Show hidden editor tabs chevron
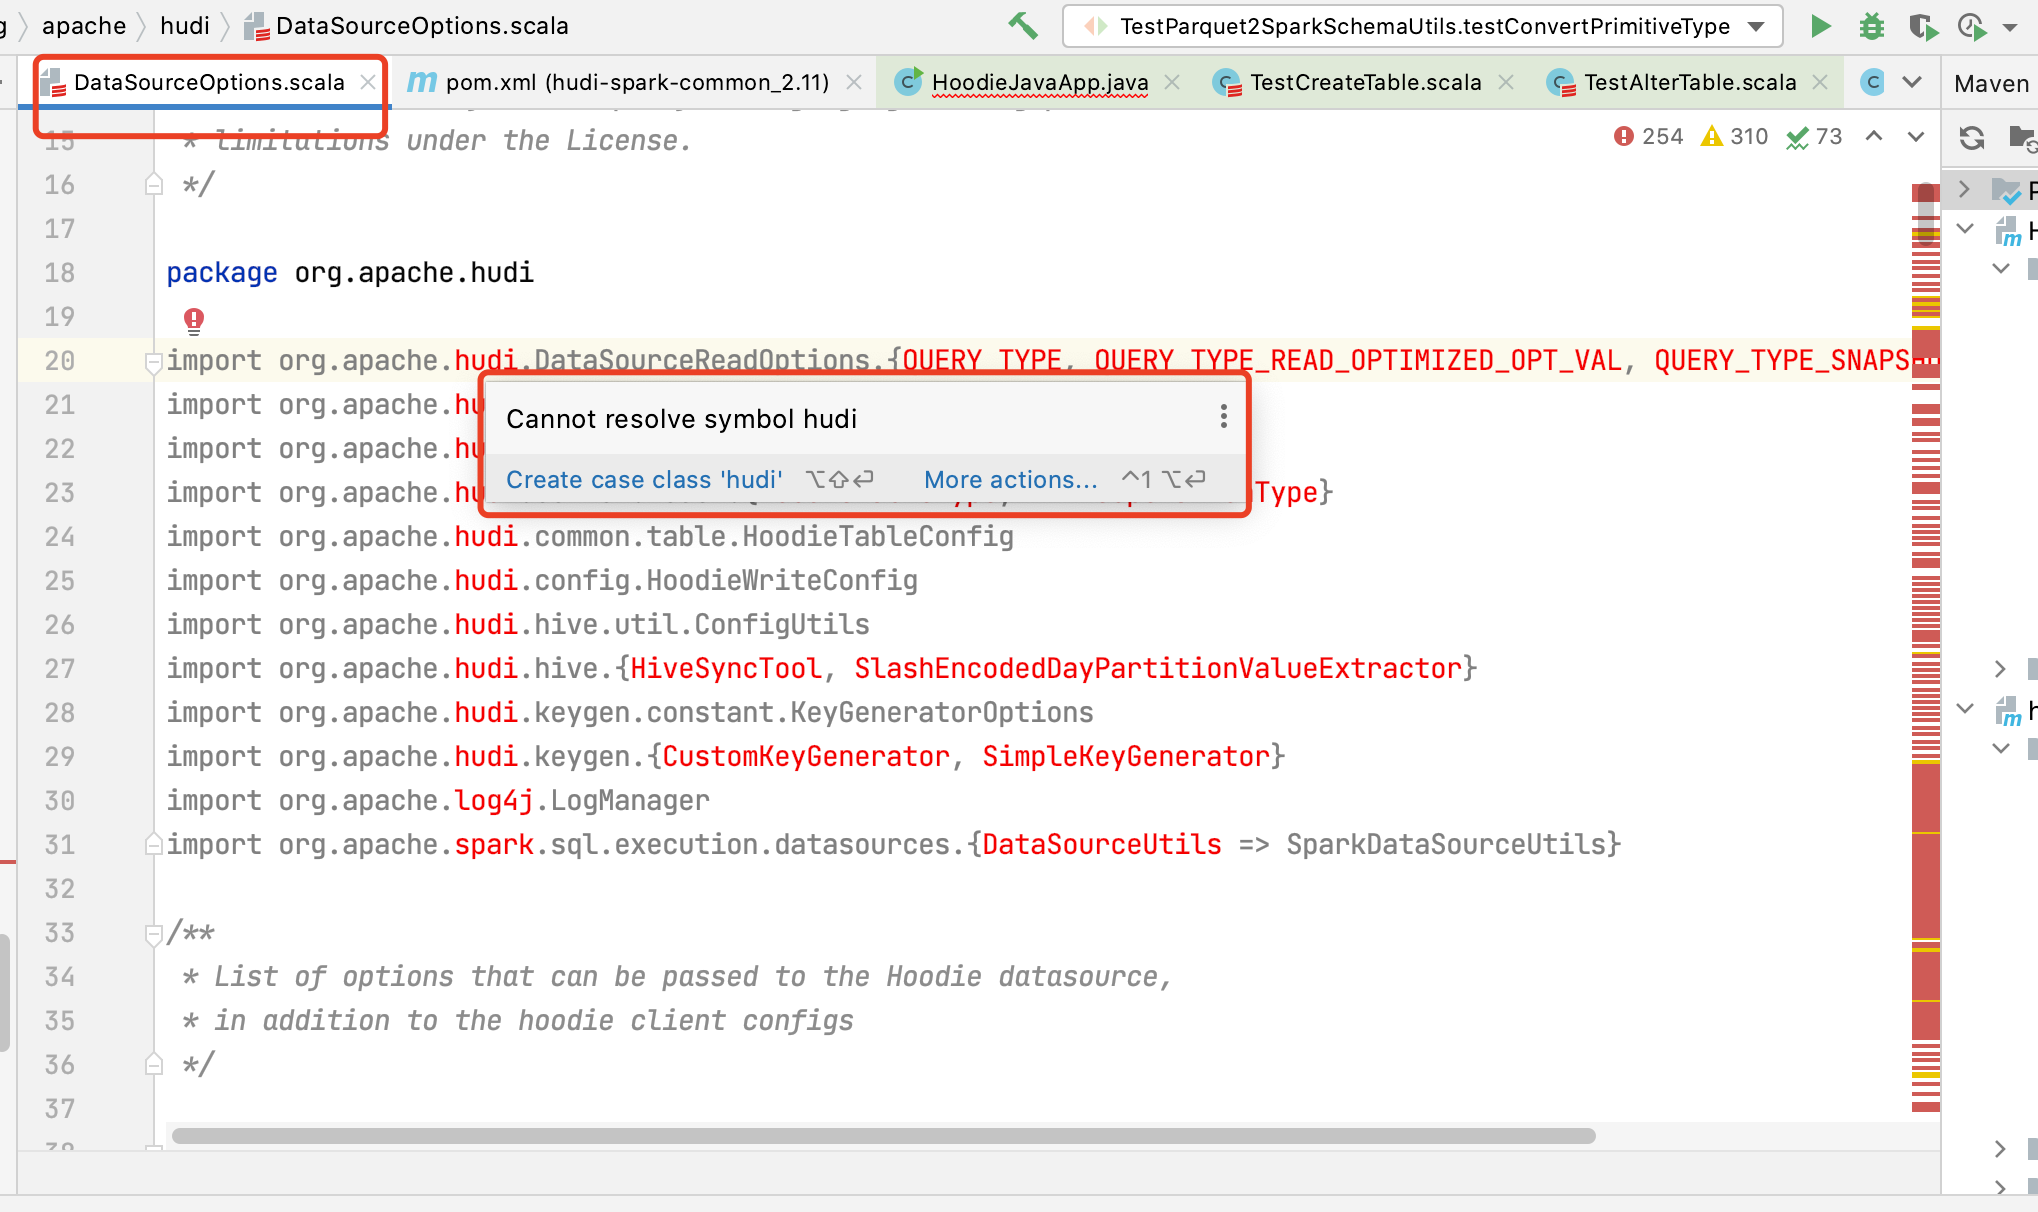2038x1212 pixels. point(1912,82)
